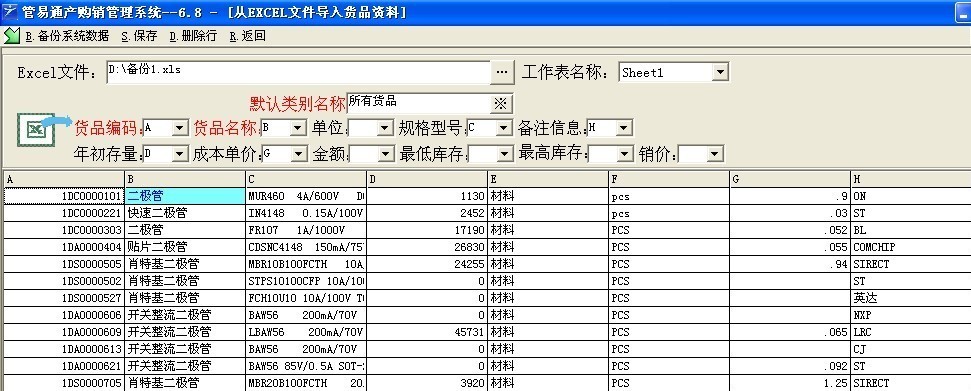Click quantity cell 45731
Image resolution: width=971 pixels, height=391 pixels.
click(427, 332)
